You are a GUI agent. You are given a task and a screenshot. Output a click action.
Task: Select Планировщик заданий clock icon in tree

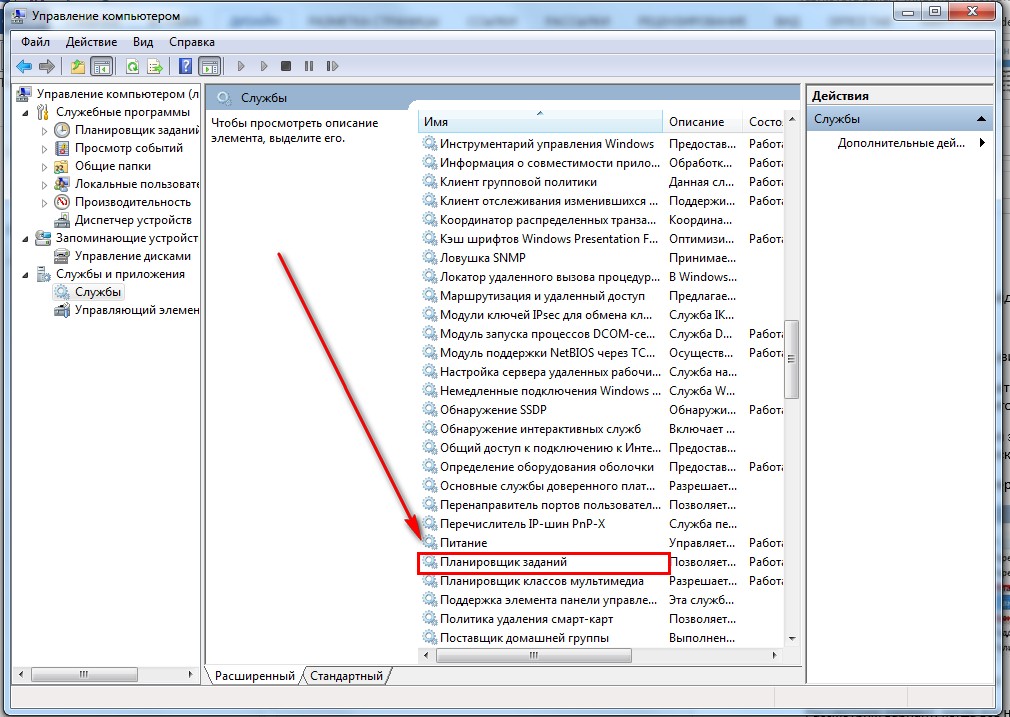(62, 130)
